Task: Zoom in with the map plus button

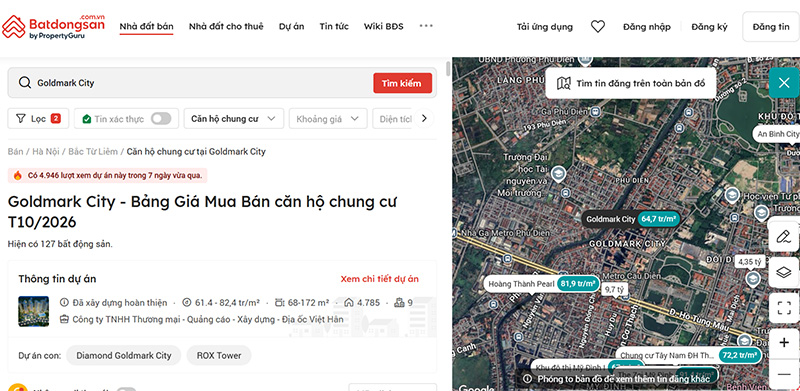Action: pyautogui.click(x=784, y=343)
